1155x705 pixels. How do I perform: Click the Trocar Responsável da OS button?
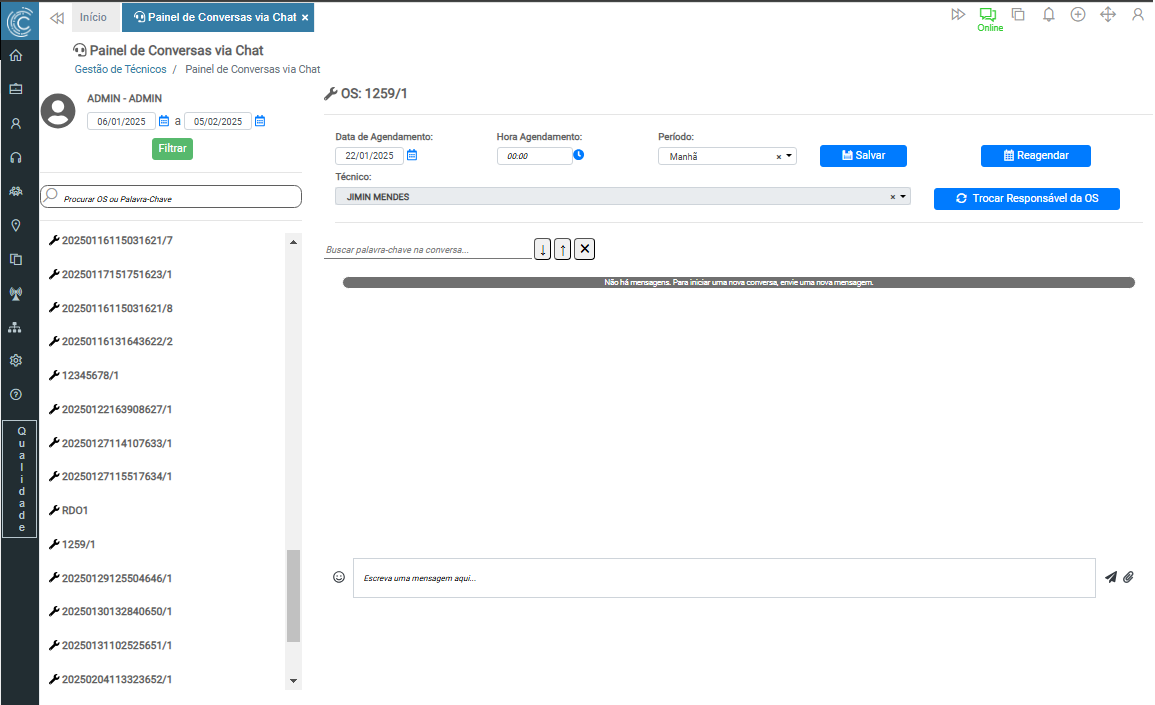pyautogui.click(x=1026, y=199)
